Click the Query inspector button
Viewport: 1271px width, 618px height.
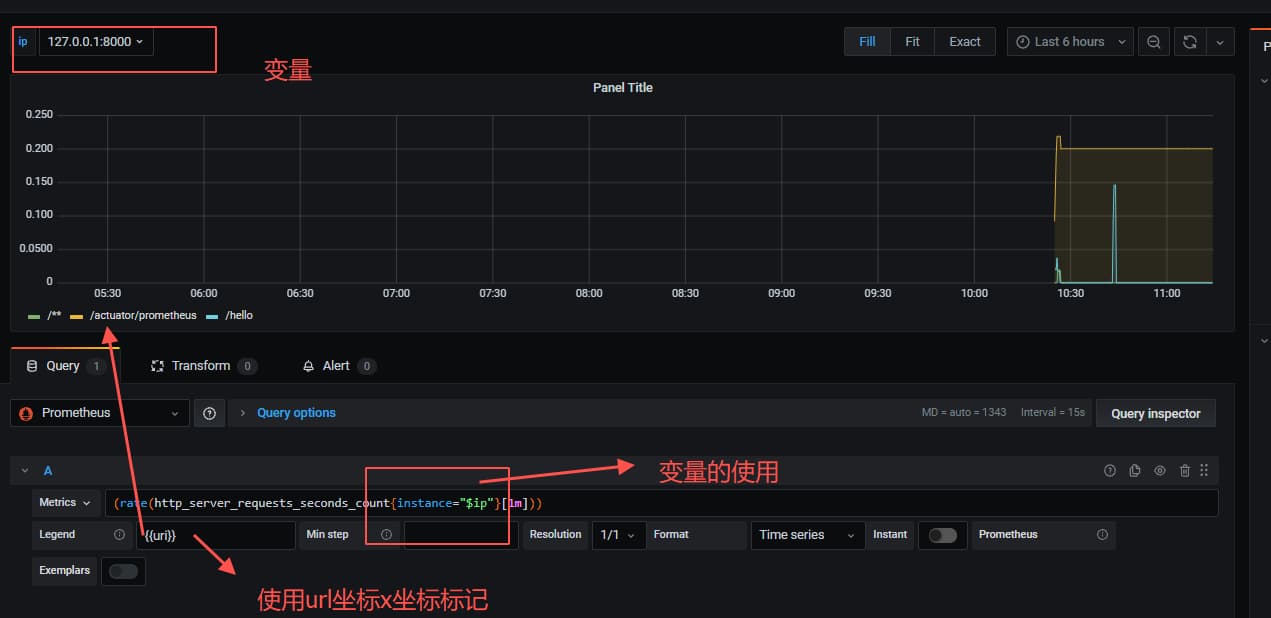pyautogui.click(x=1155, y=414)
